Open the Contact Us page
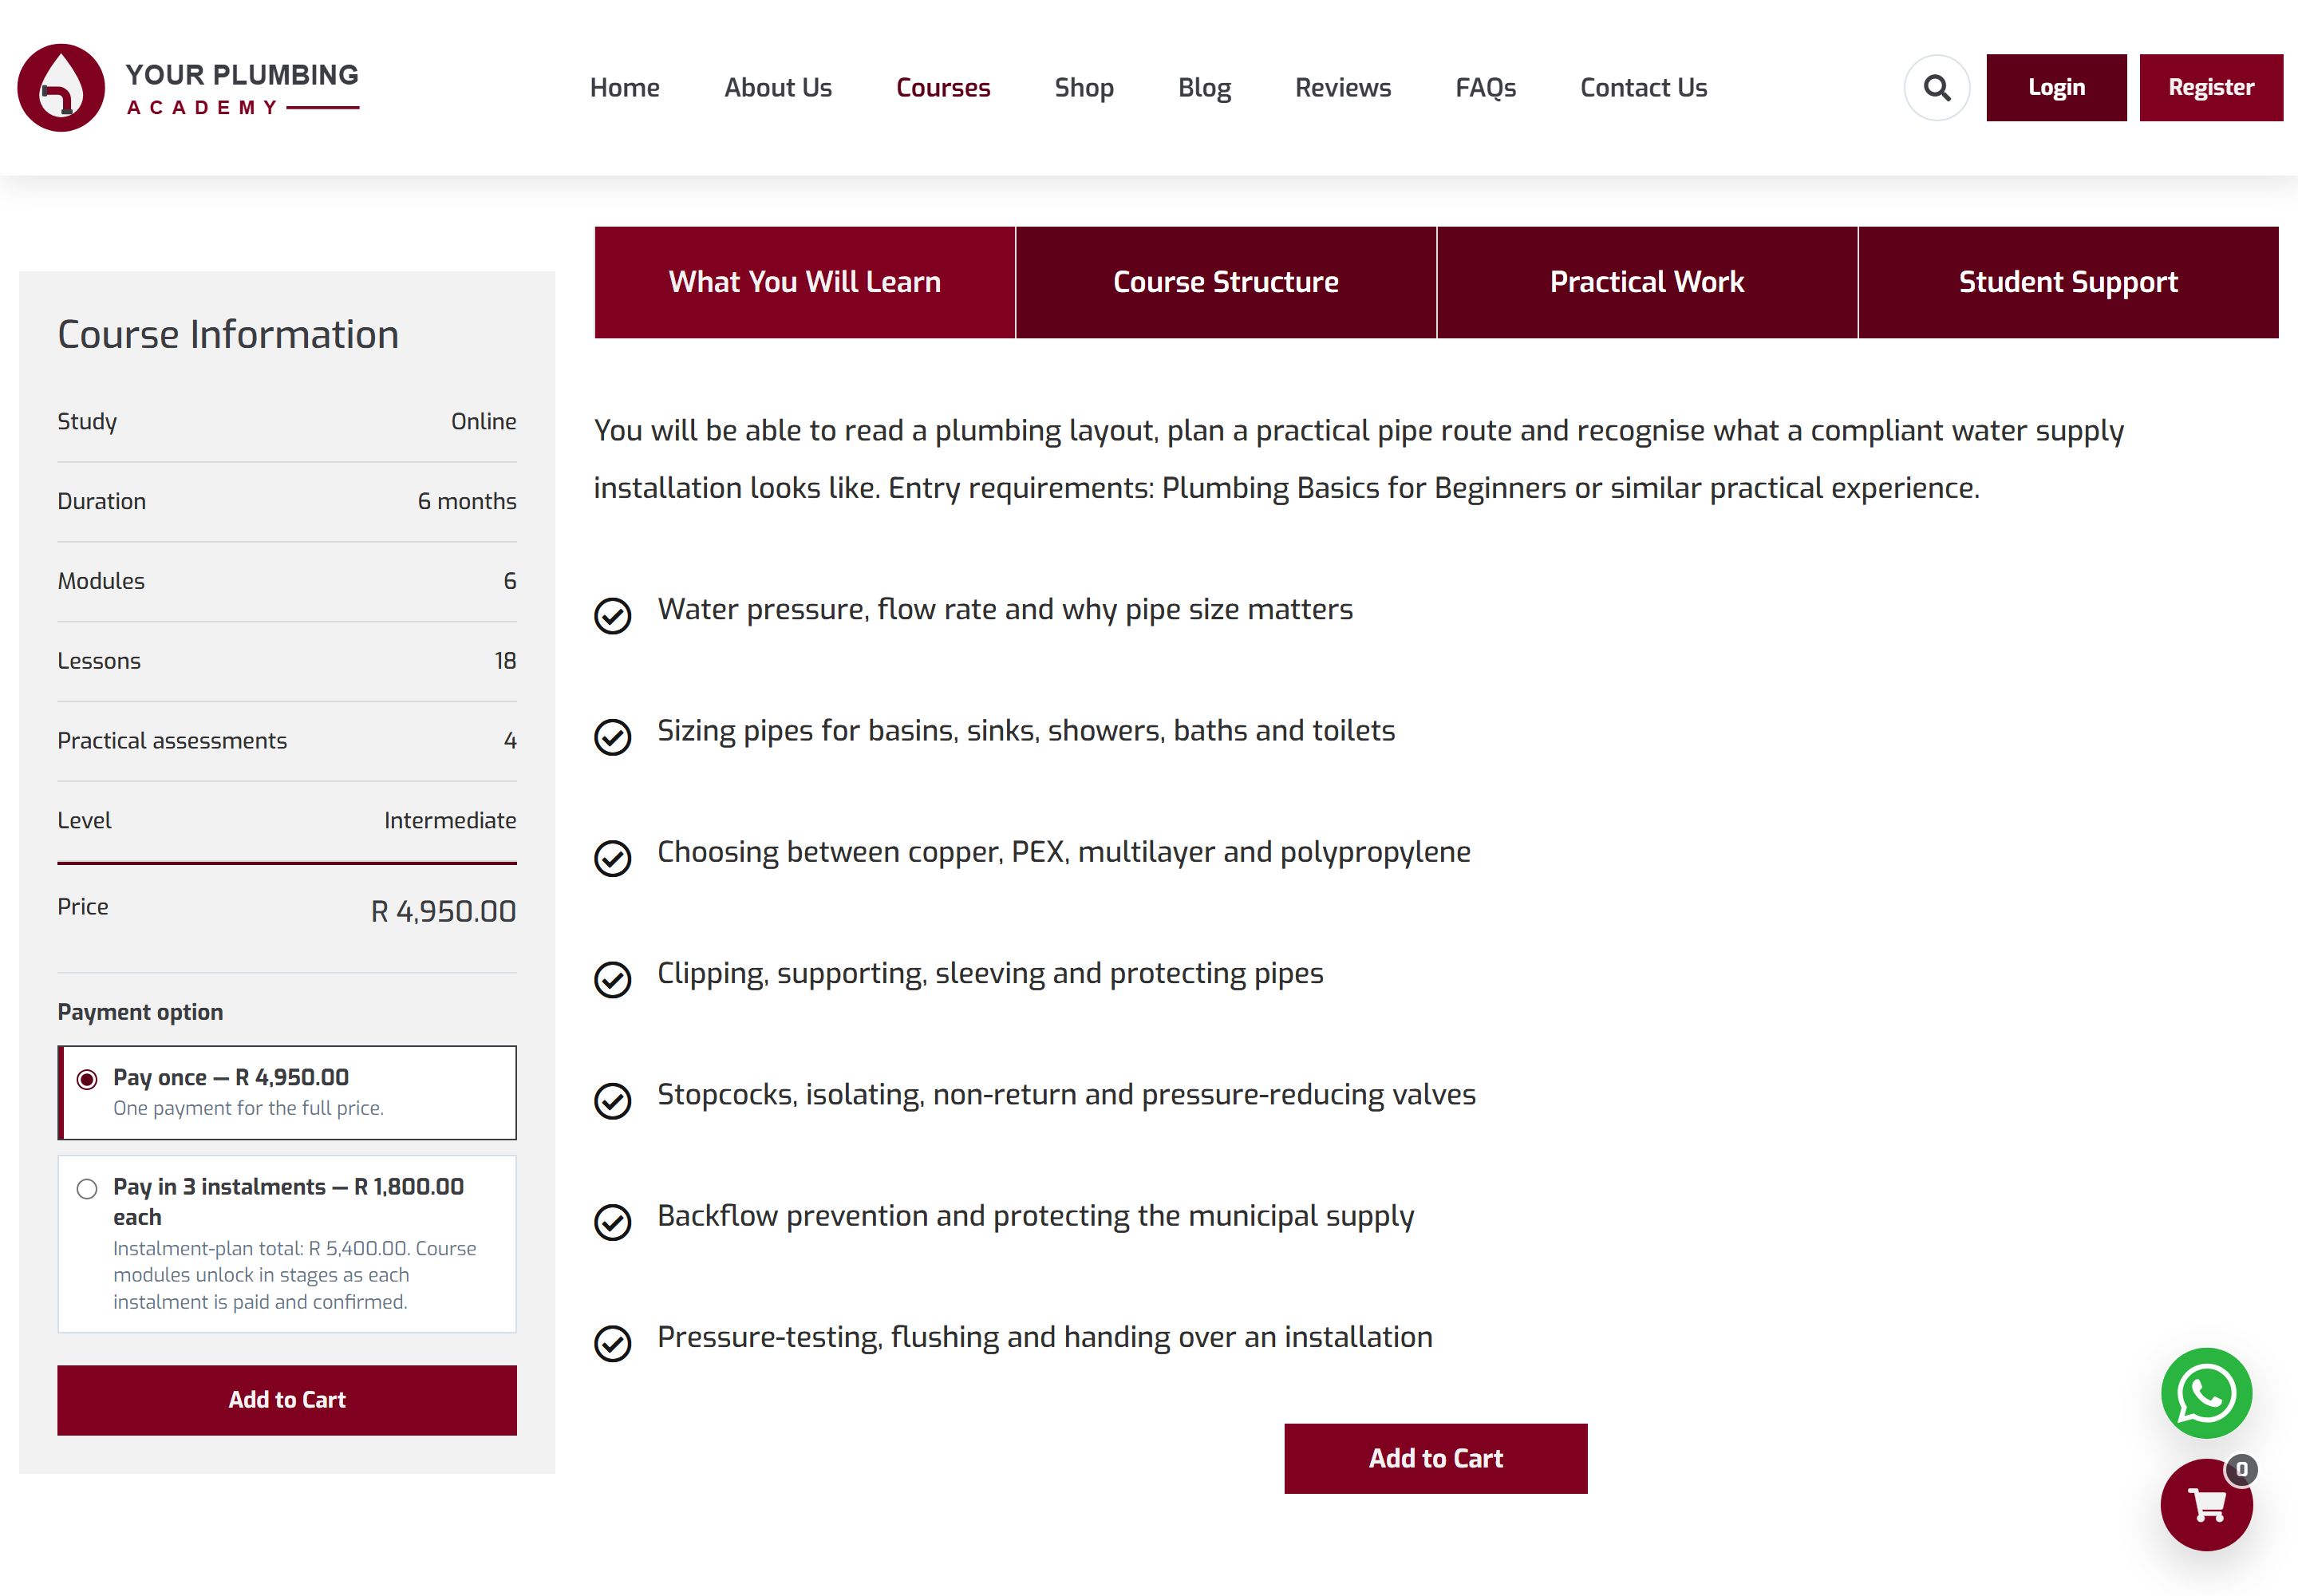This screenshot has height=1596, width=2298. click(1643, 88)
